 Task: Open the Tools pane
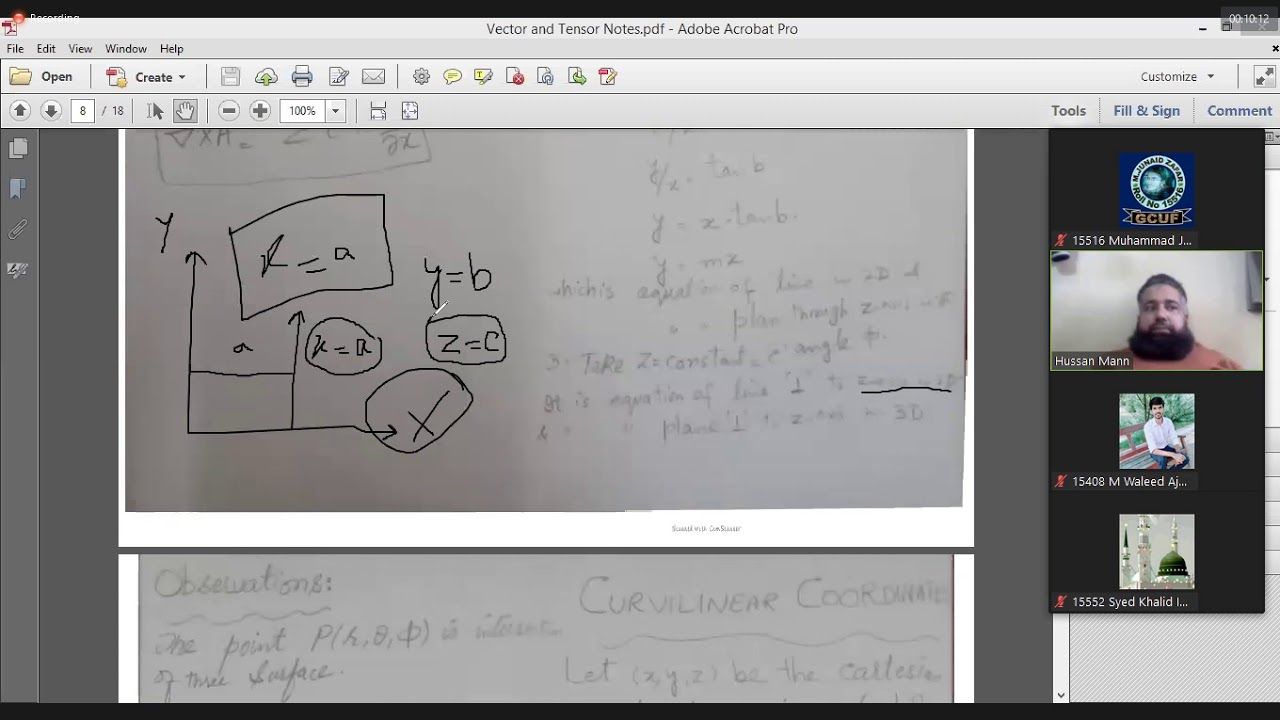pos(1068,111)
